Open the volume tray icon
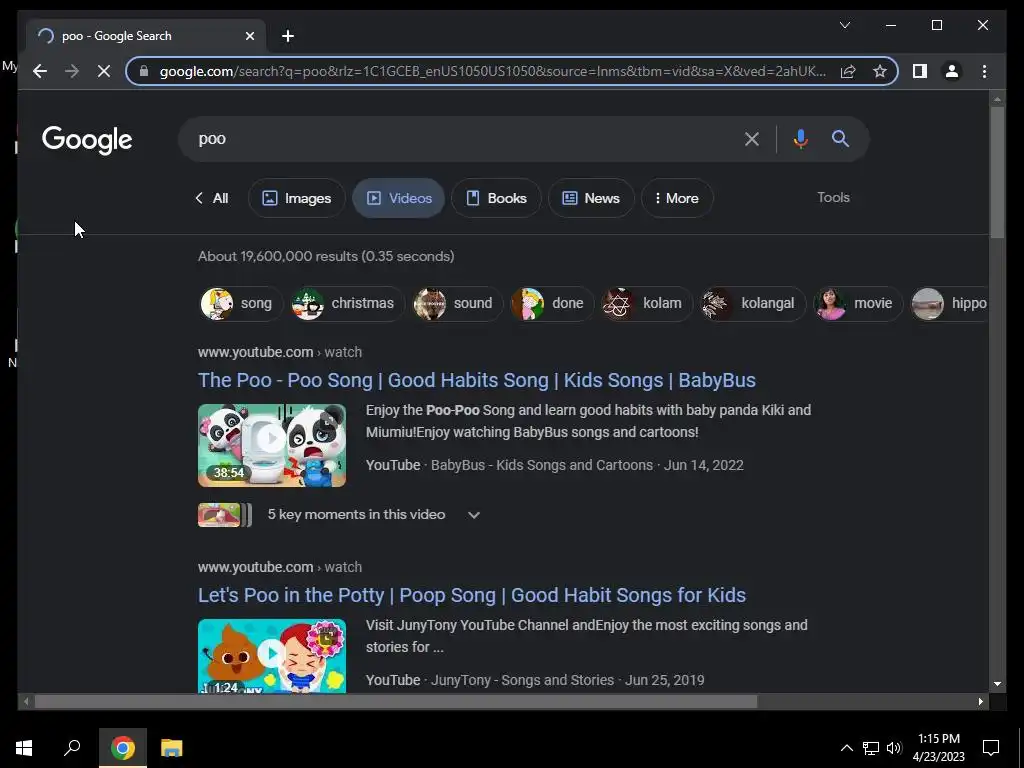This screenshot has width=1024, height=768. 894,748
